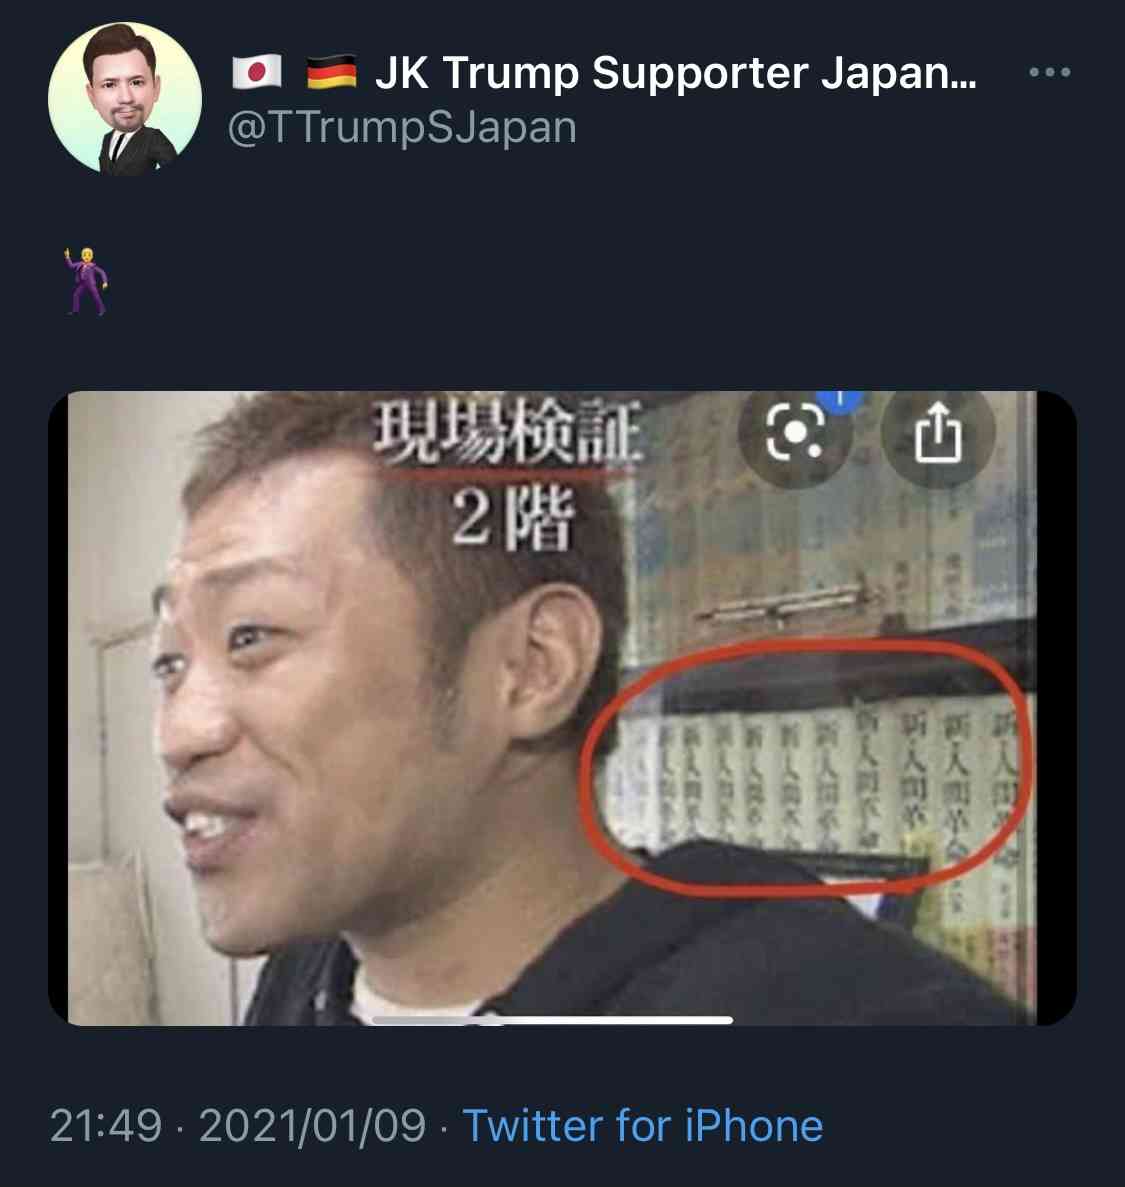
Task: Click the German flag emoji
Action: coord(332,72)
